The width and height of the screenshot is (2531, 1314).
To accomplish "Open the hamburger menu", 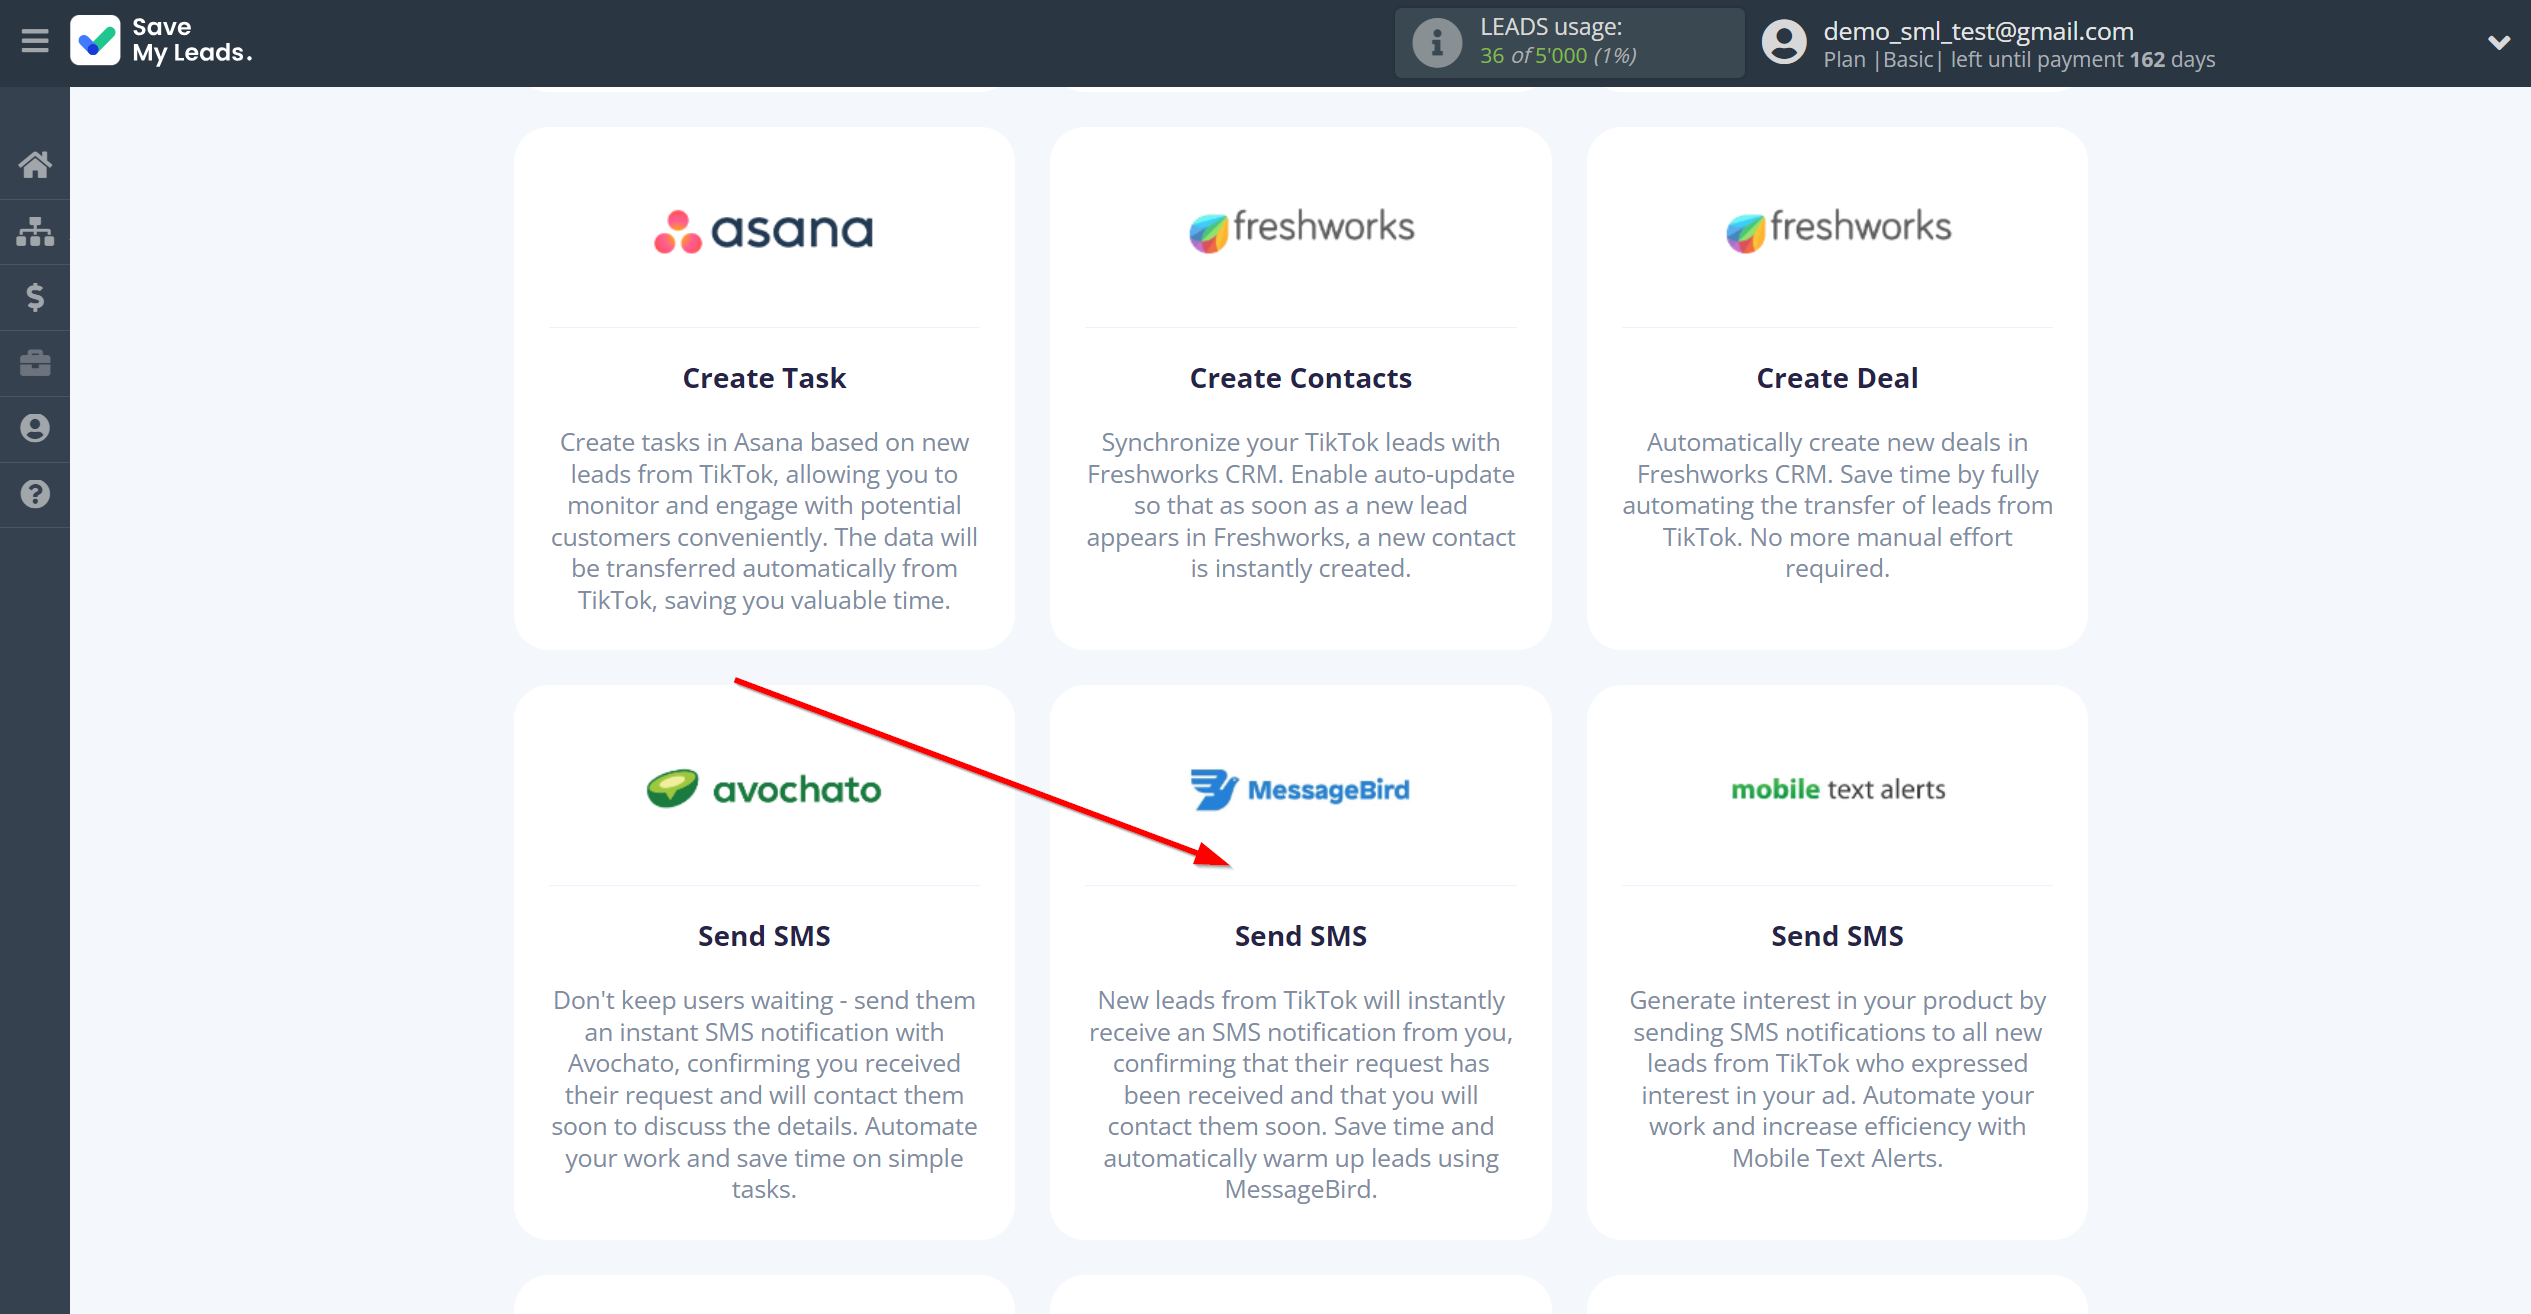I will (35, 41).
